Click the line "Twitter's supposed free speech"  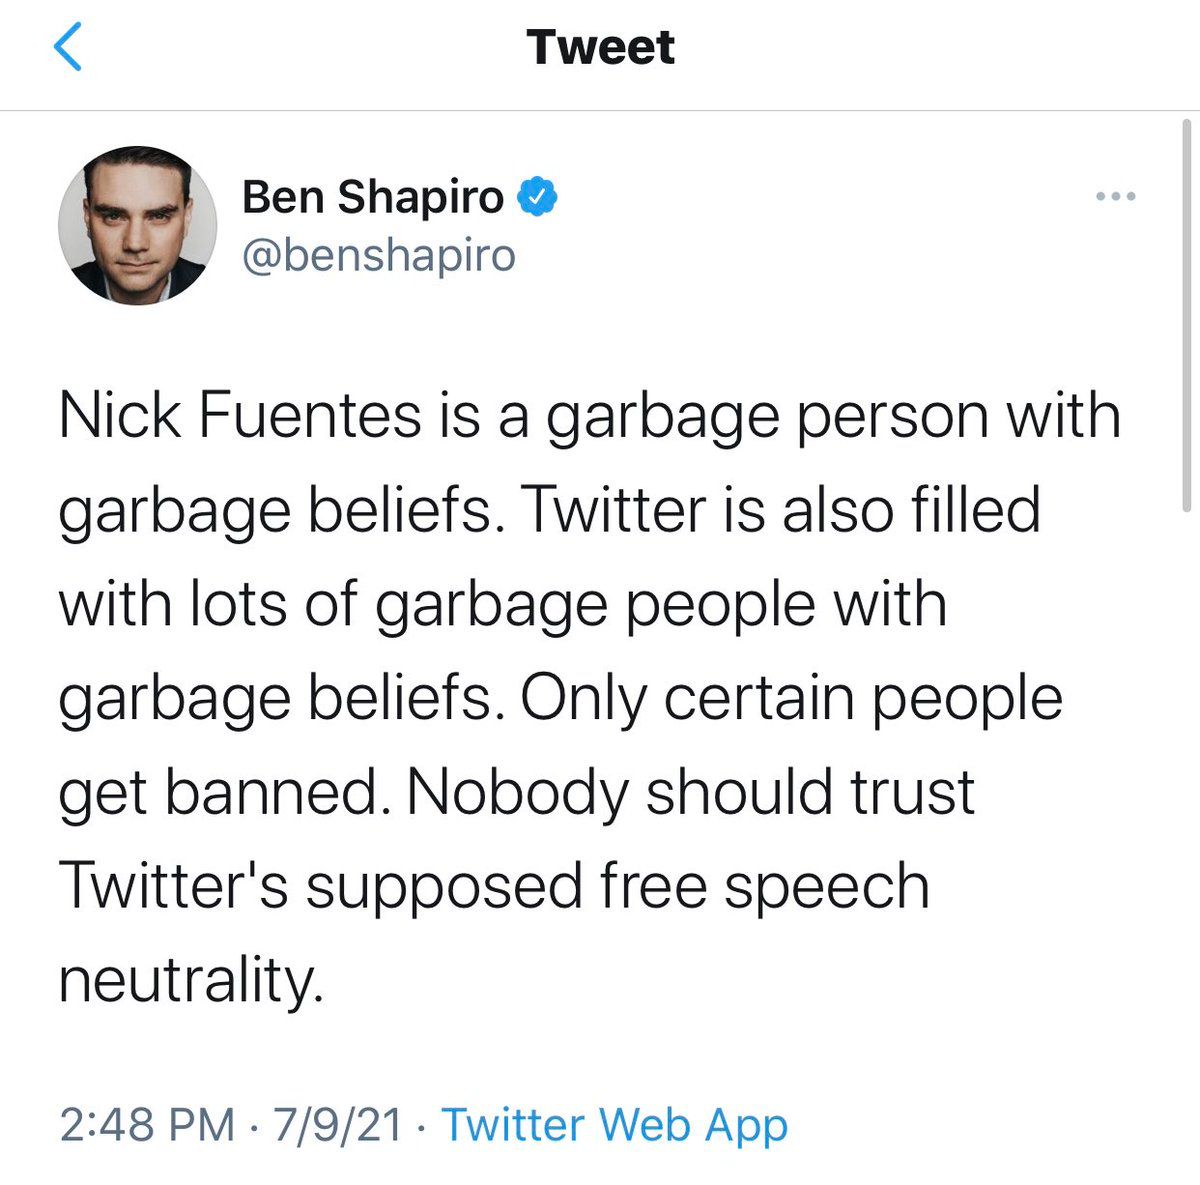point(494,886)
